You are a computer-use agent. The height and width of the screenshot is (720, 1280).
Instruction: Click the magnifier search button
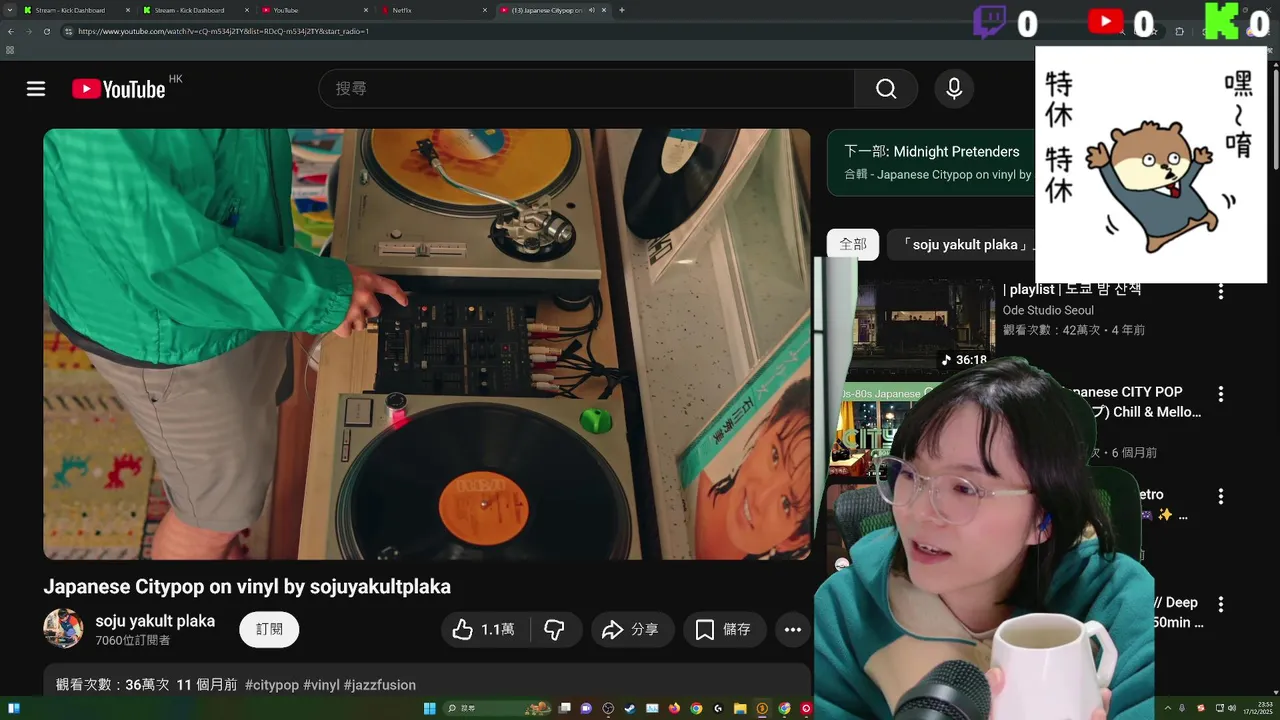(x=886, y=89)
